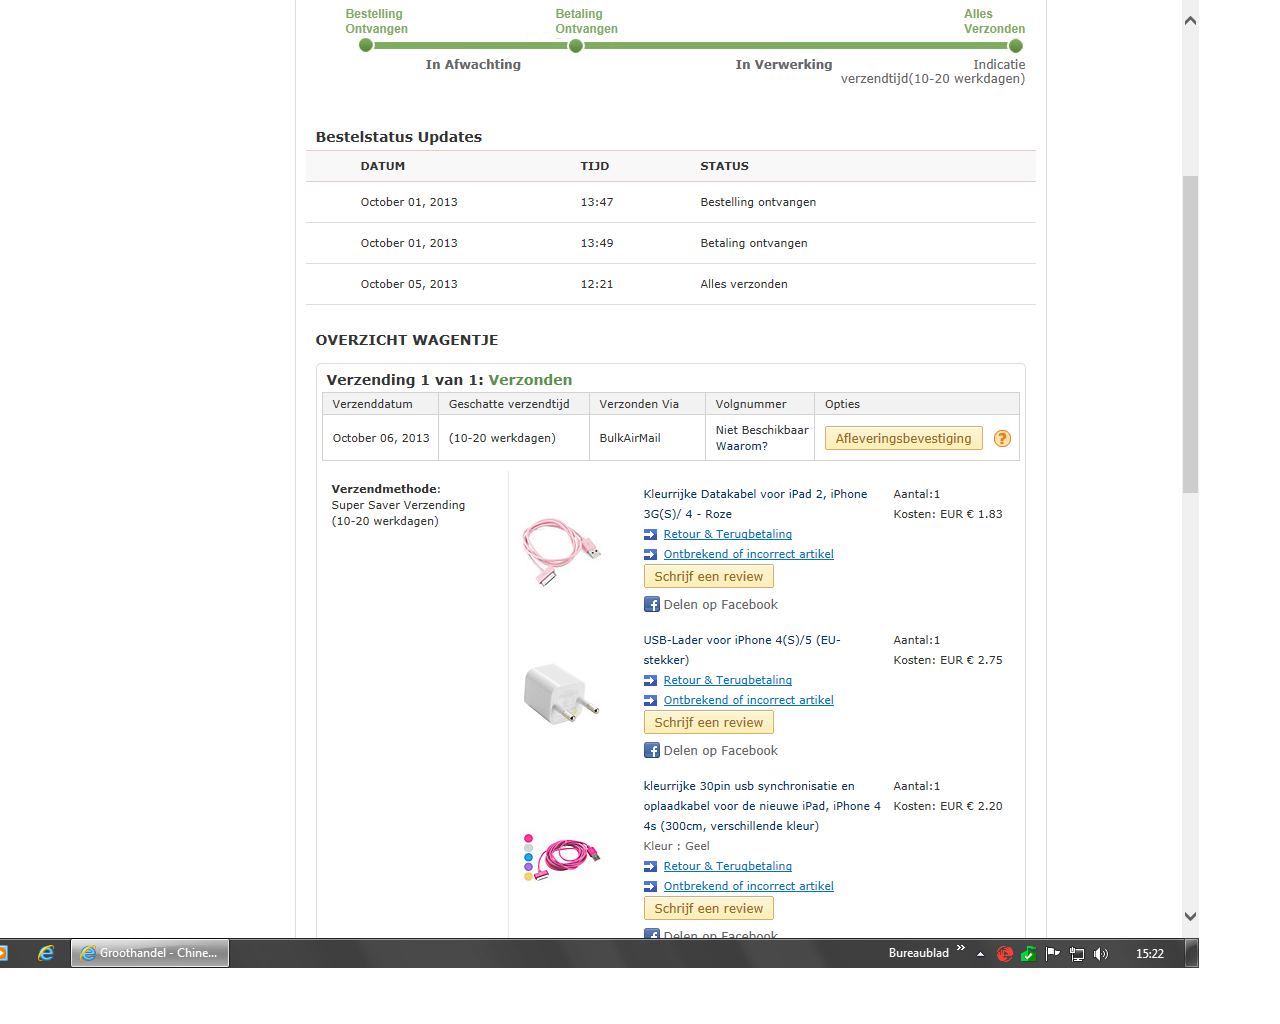Click the taskbar clock showing 15:22
The width and height of the screenshot is (1280, 1024).
[1149, 954]
